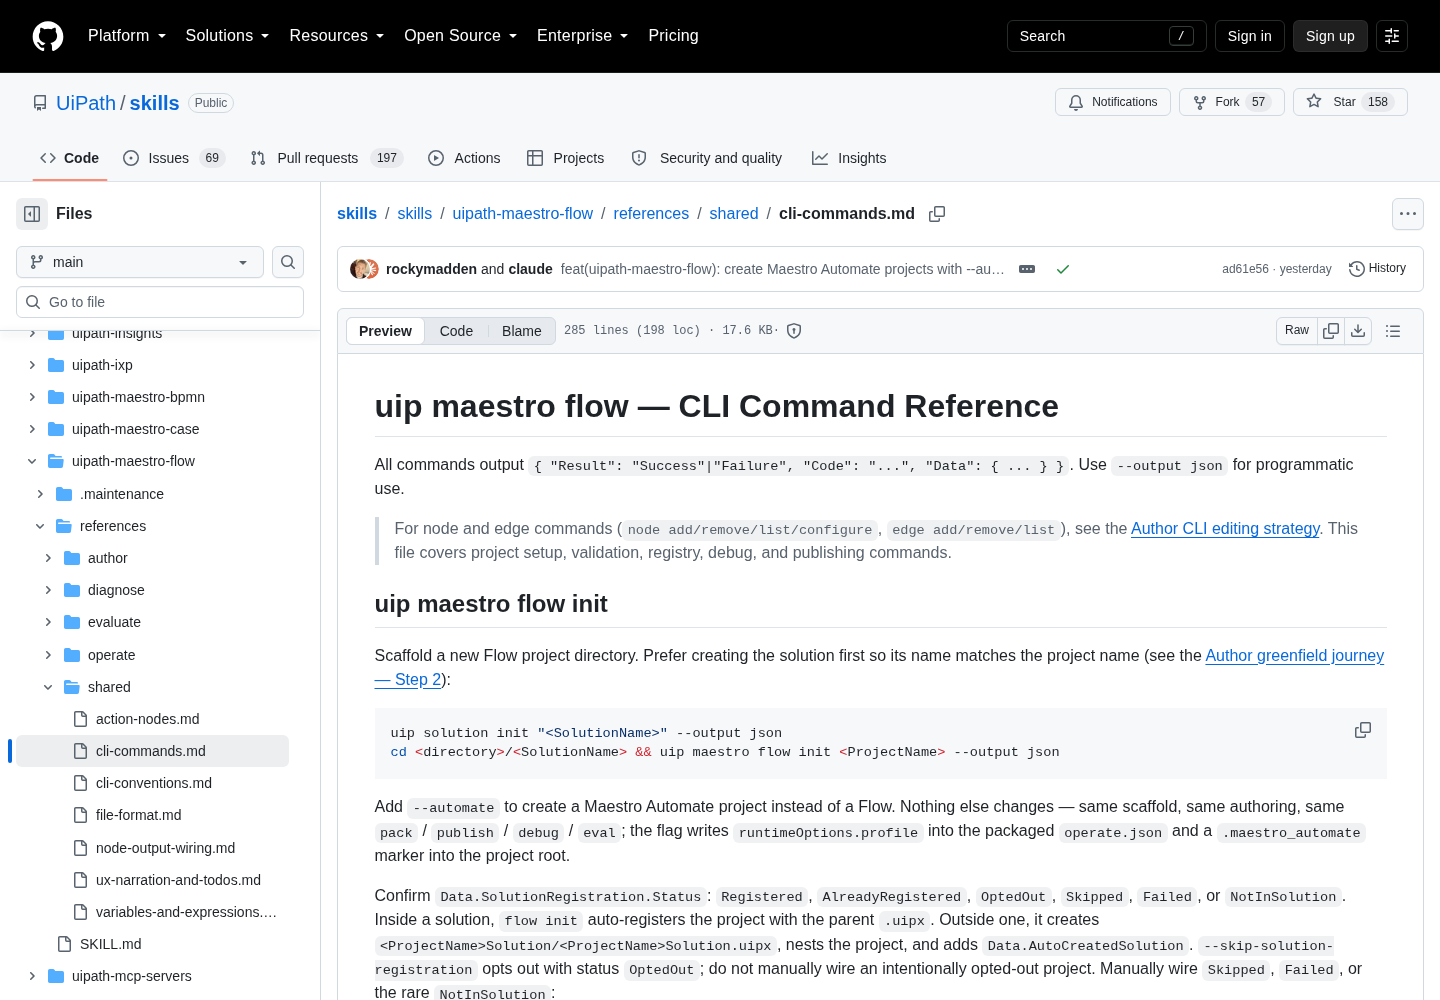Open the Platform menu

tap(127, 36)
